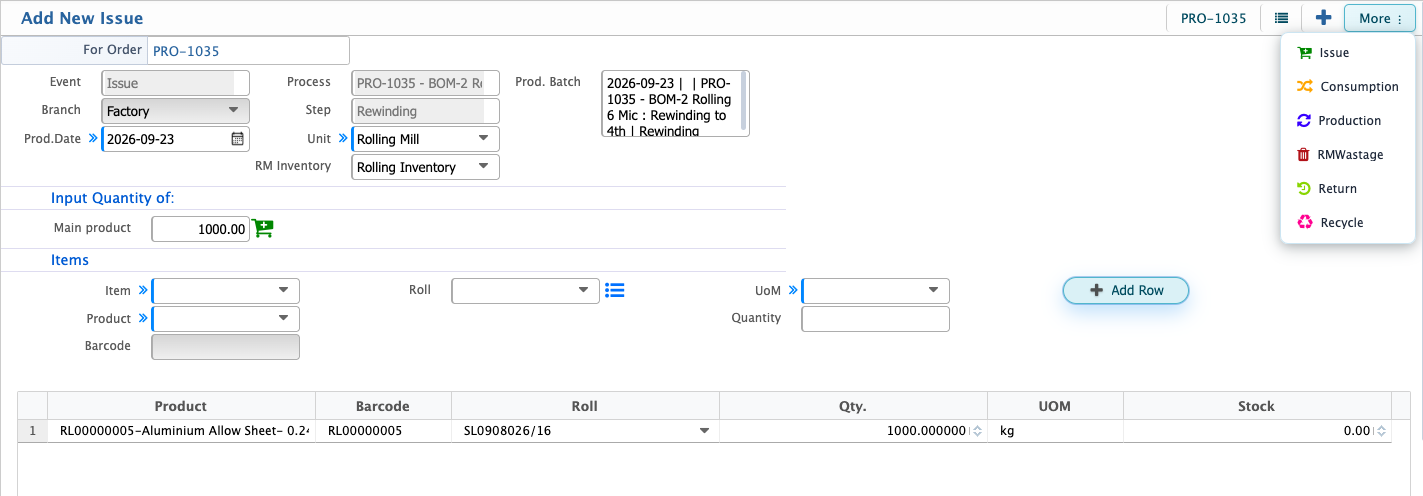1423x496 pixels.
Task: Click the RL00000005-Aluminium Allow Sheet product cell
Action: (x=181, y=431)
